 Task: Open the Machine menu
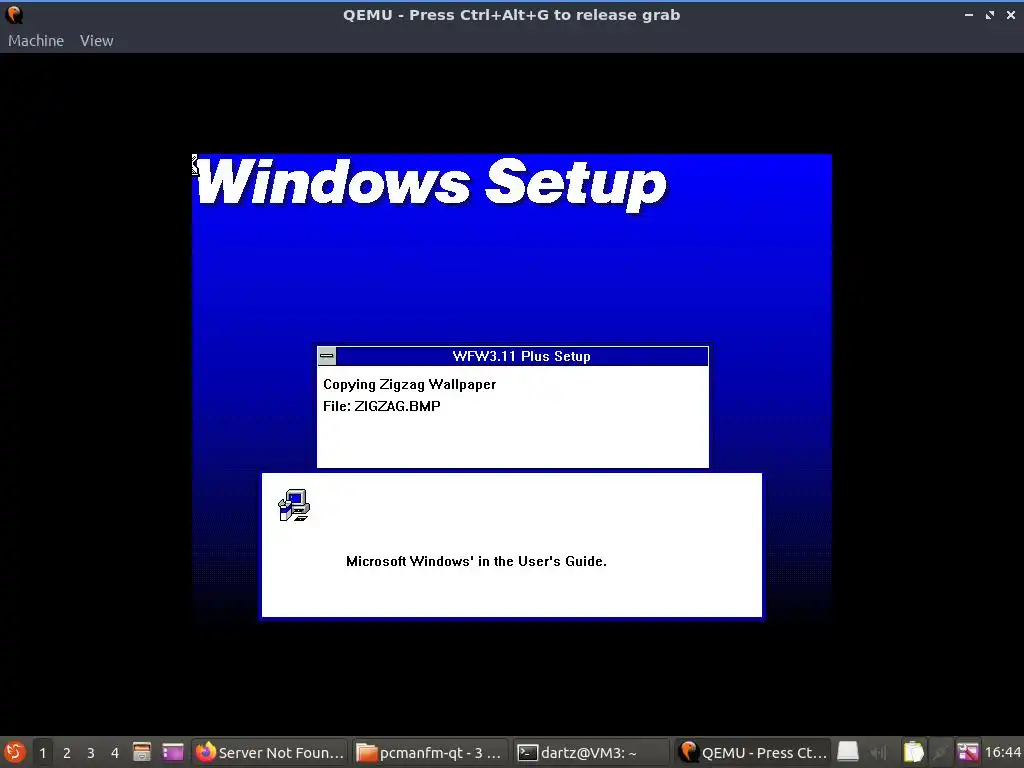coord(36,40)
